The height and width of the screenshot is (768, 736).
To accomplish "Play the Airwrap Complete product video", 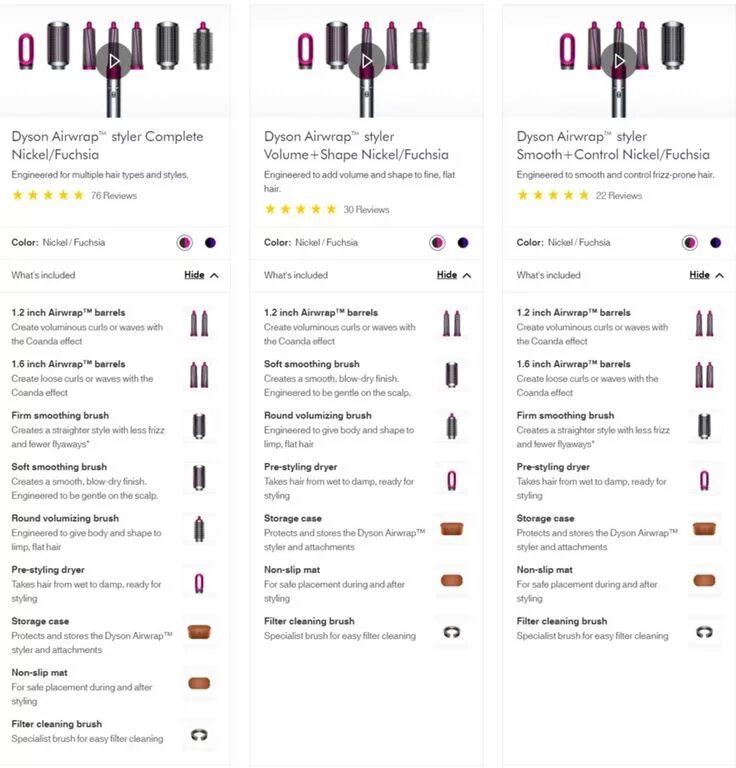I will coord(114,61).
